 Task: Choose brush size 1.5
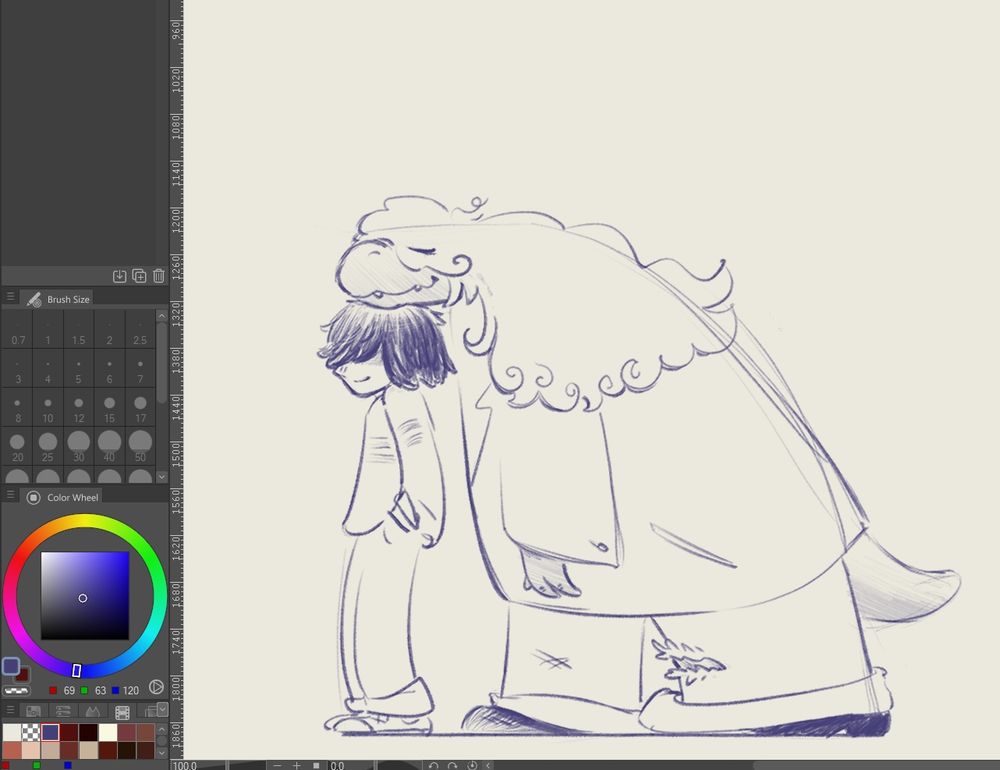[78, 330]
